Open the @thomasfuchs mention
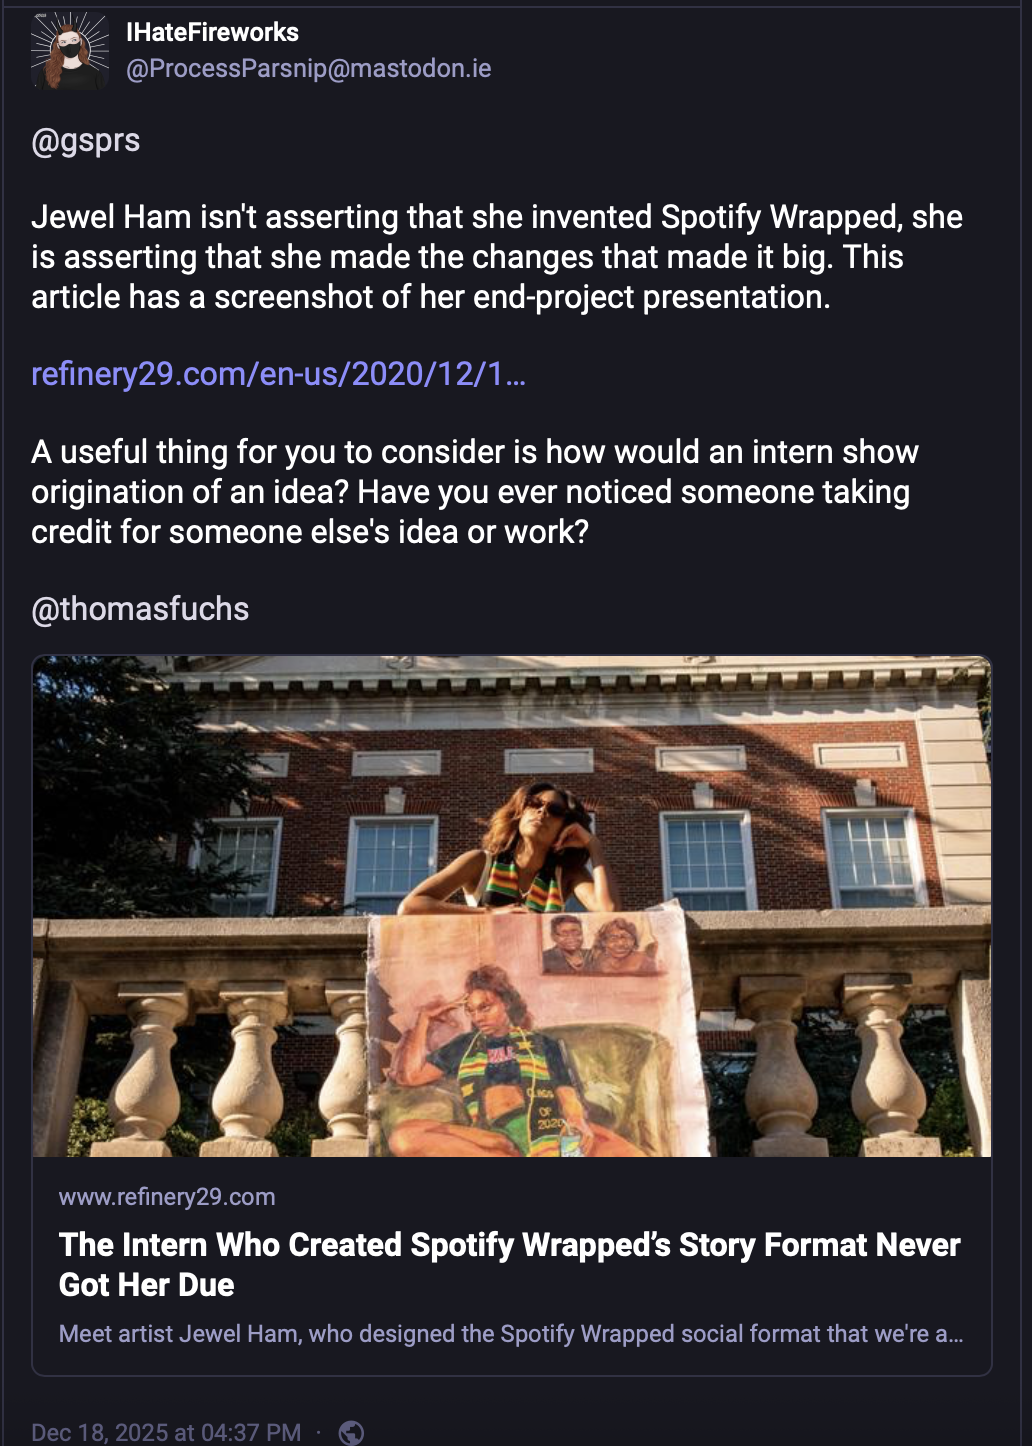This screenshot has width=1032, height=1446. tap(140, 609)
